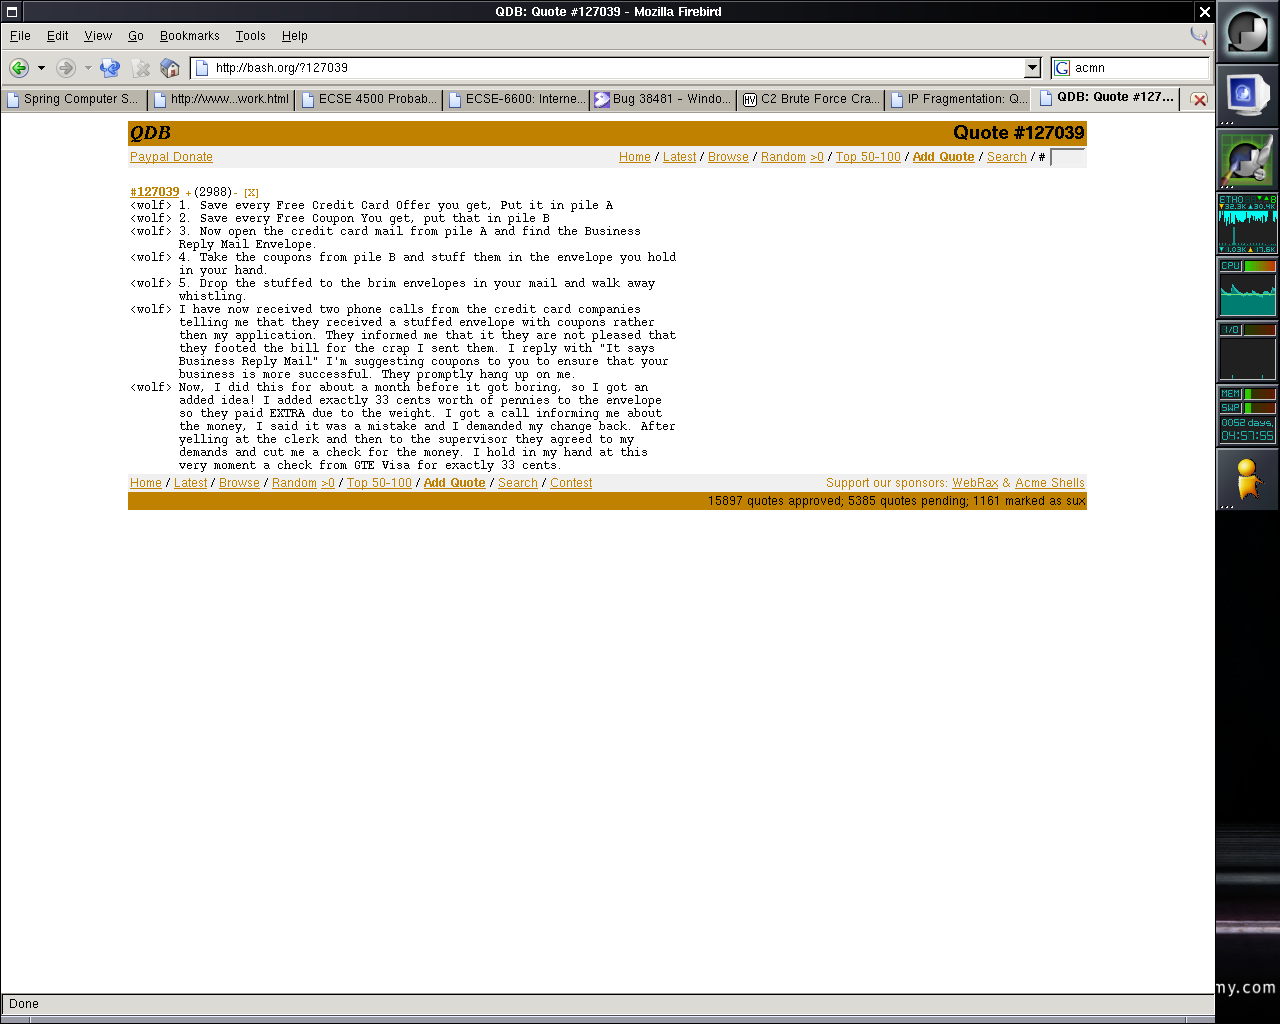Close the current tab with red X
The image size is (1280, 1024).
click(x=1199, y=100)
